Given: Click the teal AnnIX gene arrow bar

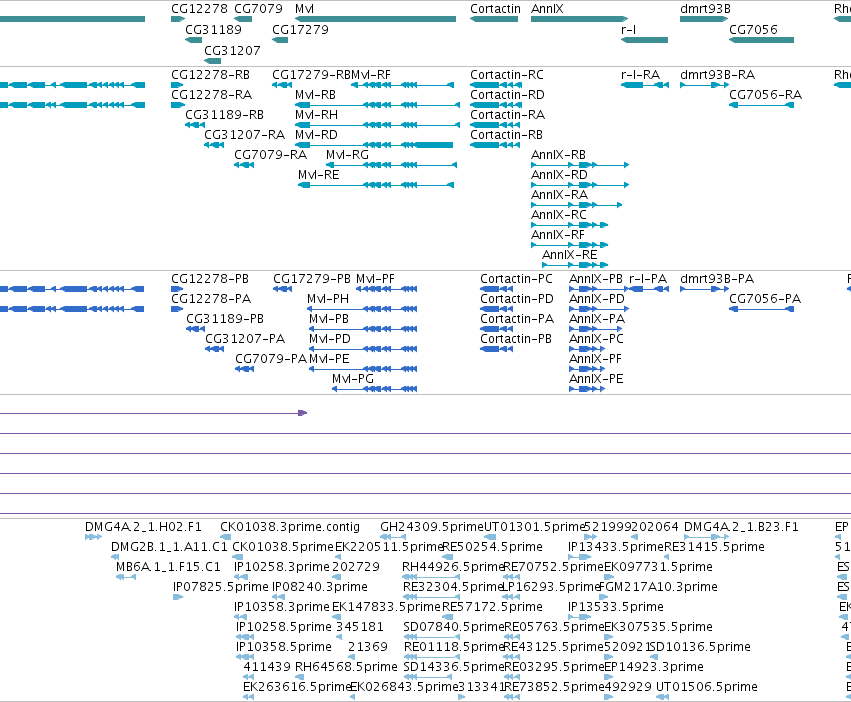Looking at the screenshot, I should pyautogui.click(x=580, y=19).
